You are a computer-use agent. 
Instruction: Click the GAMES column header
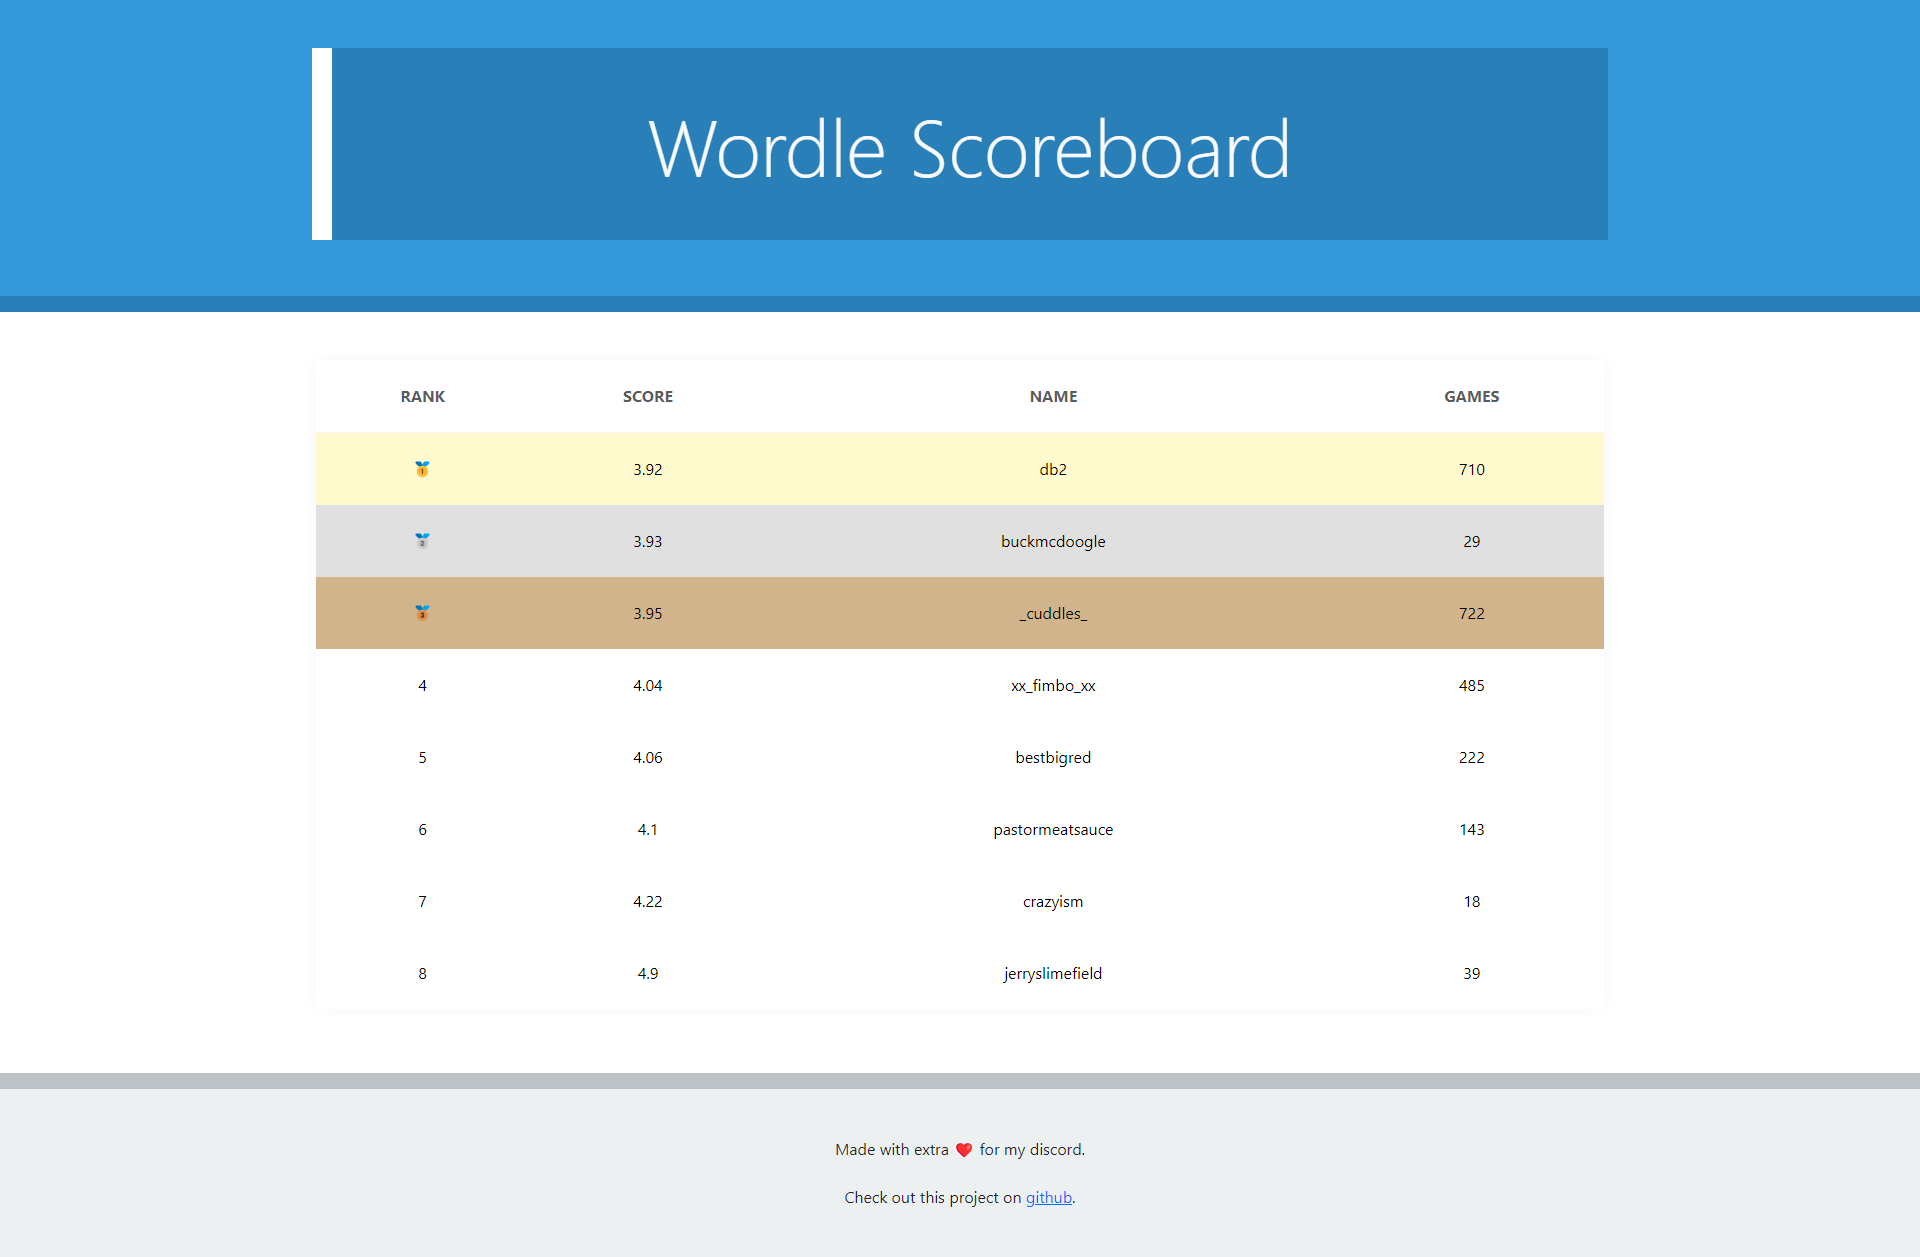(x=1471, y=397)
